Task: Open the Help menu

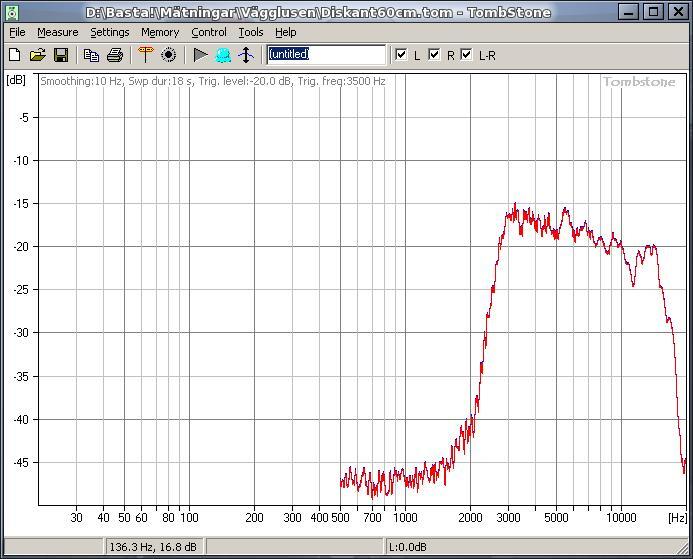Action: [x=285, y=32]
